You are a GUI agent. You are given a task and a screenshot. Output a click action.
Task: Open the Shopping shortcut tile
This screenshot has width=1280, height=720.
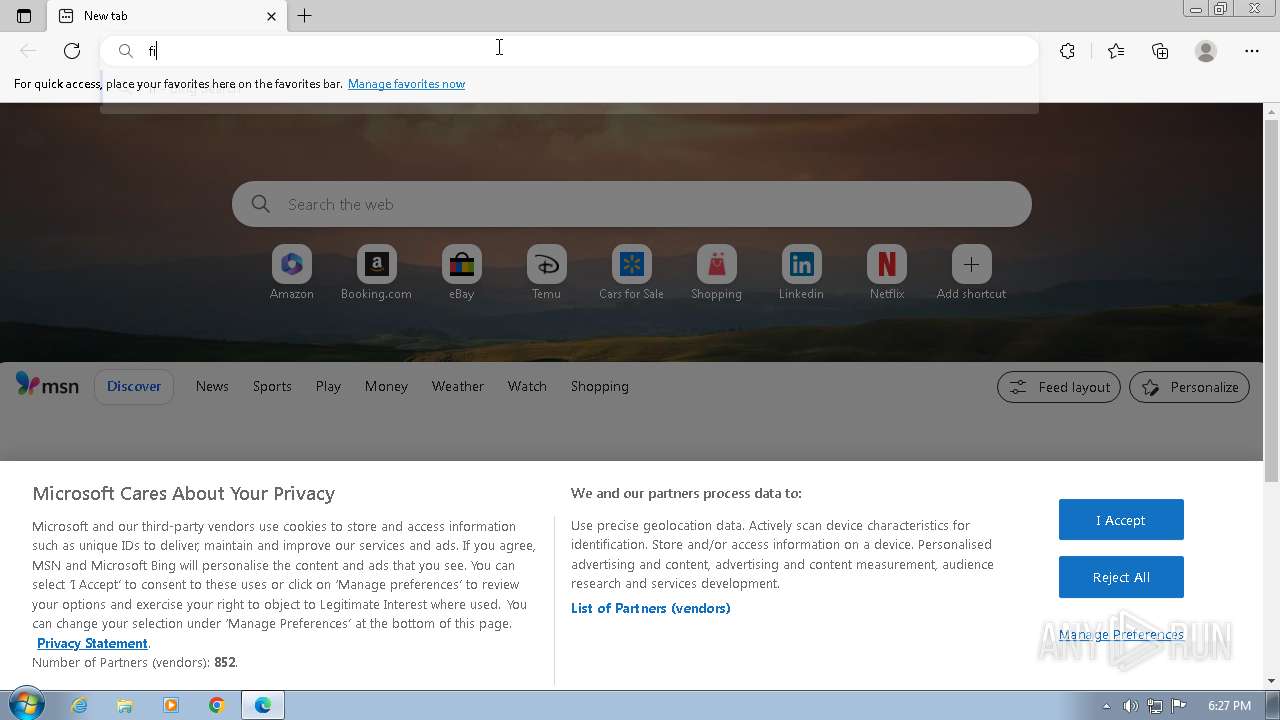point(716,272)
